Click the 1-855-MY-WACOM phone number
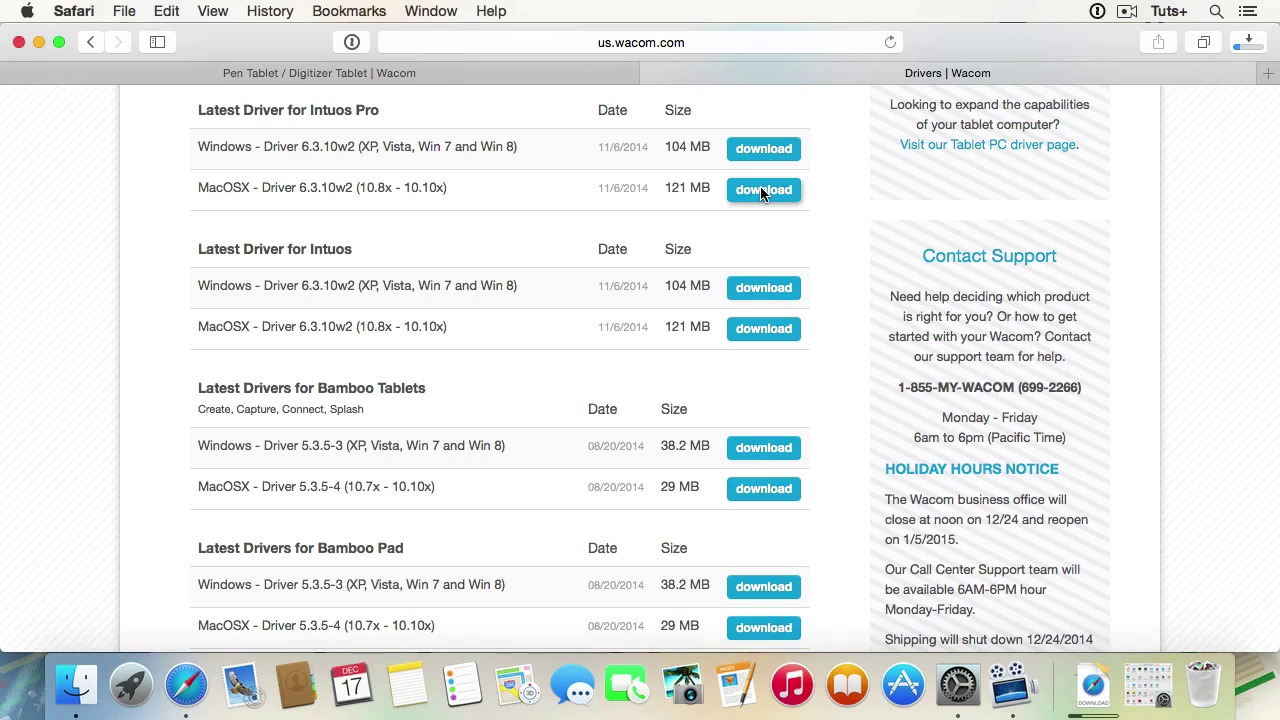This screenshot has width=1280, height=720. 989,387
